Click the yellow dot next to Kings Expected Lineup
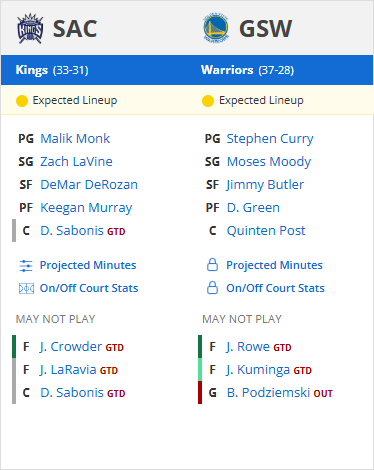Image resolution: width=374 pixels, height=470 pixels. (x=22, y=101)
